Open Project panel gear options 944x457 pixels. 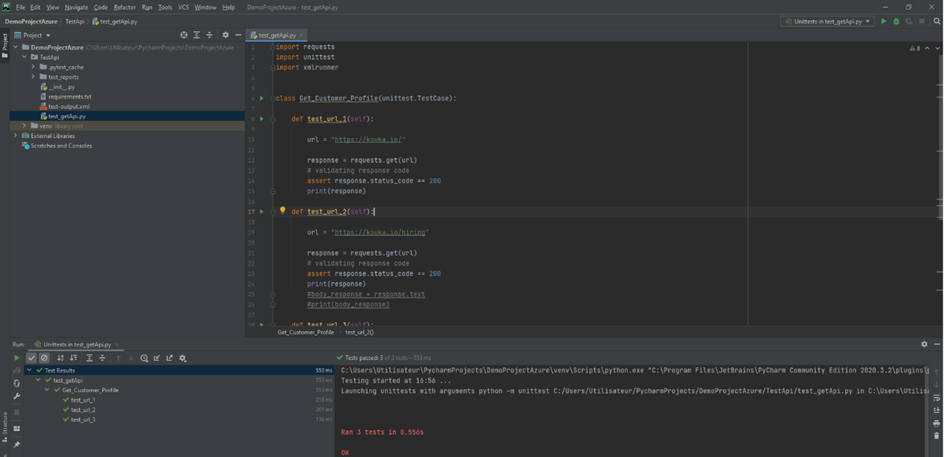pyautogui.click(x=225, y=35)
